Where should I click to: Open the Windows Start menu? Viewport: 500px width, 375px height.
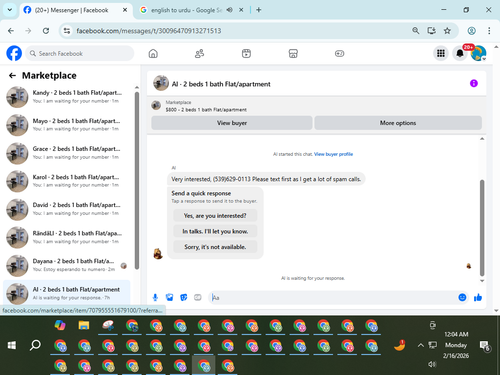coord(12,345)
